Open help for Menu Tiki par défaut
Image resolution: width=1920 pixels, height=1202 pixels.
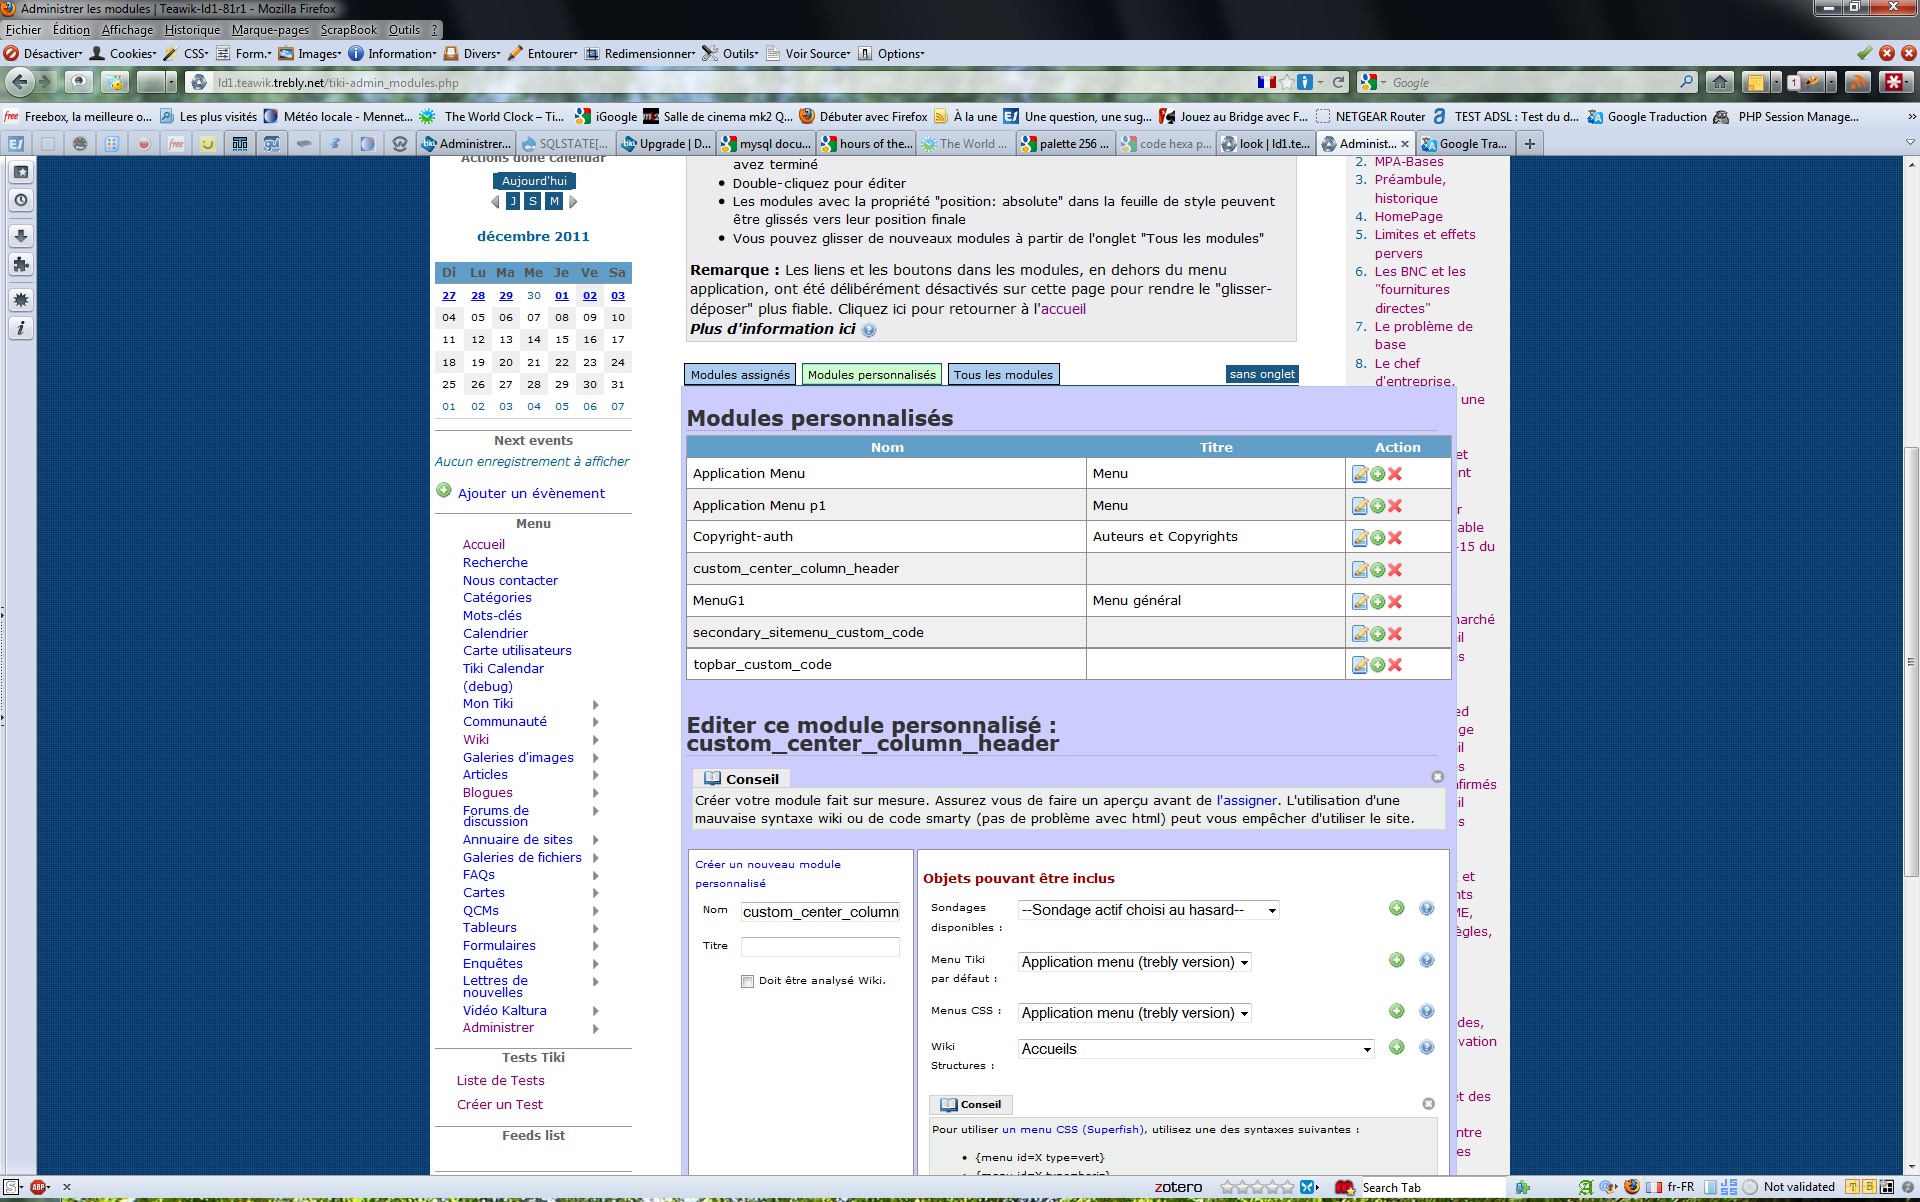[1427, 960]
